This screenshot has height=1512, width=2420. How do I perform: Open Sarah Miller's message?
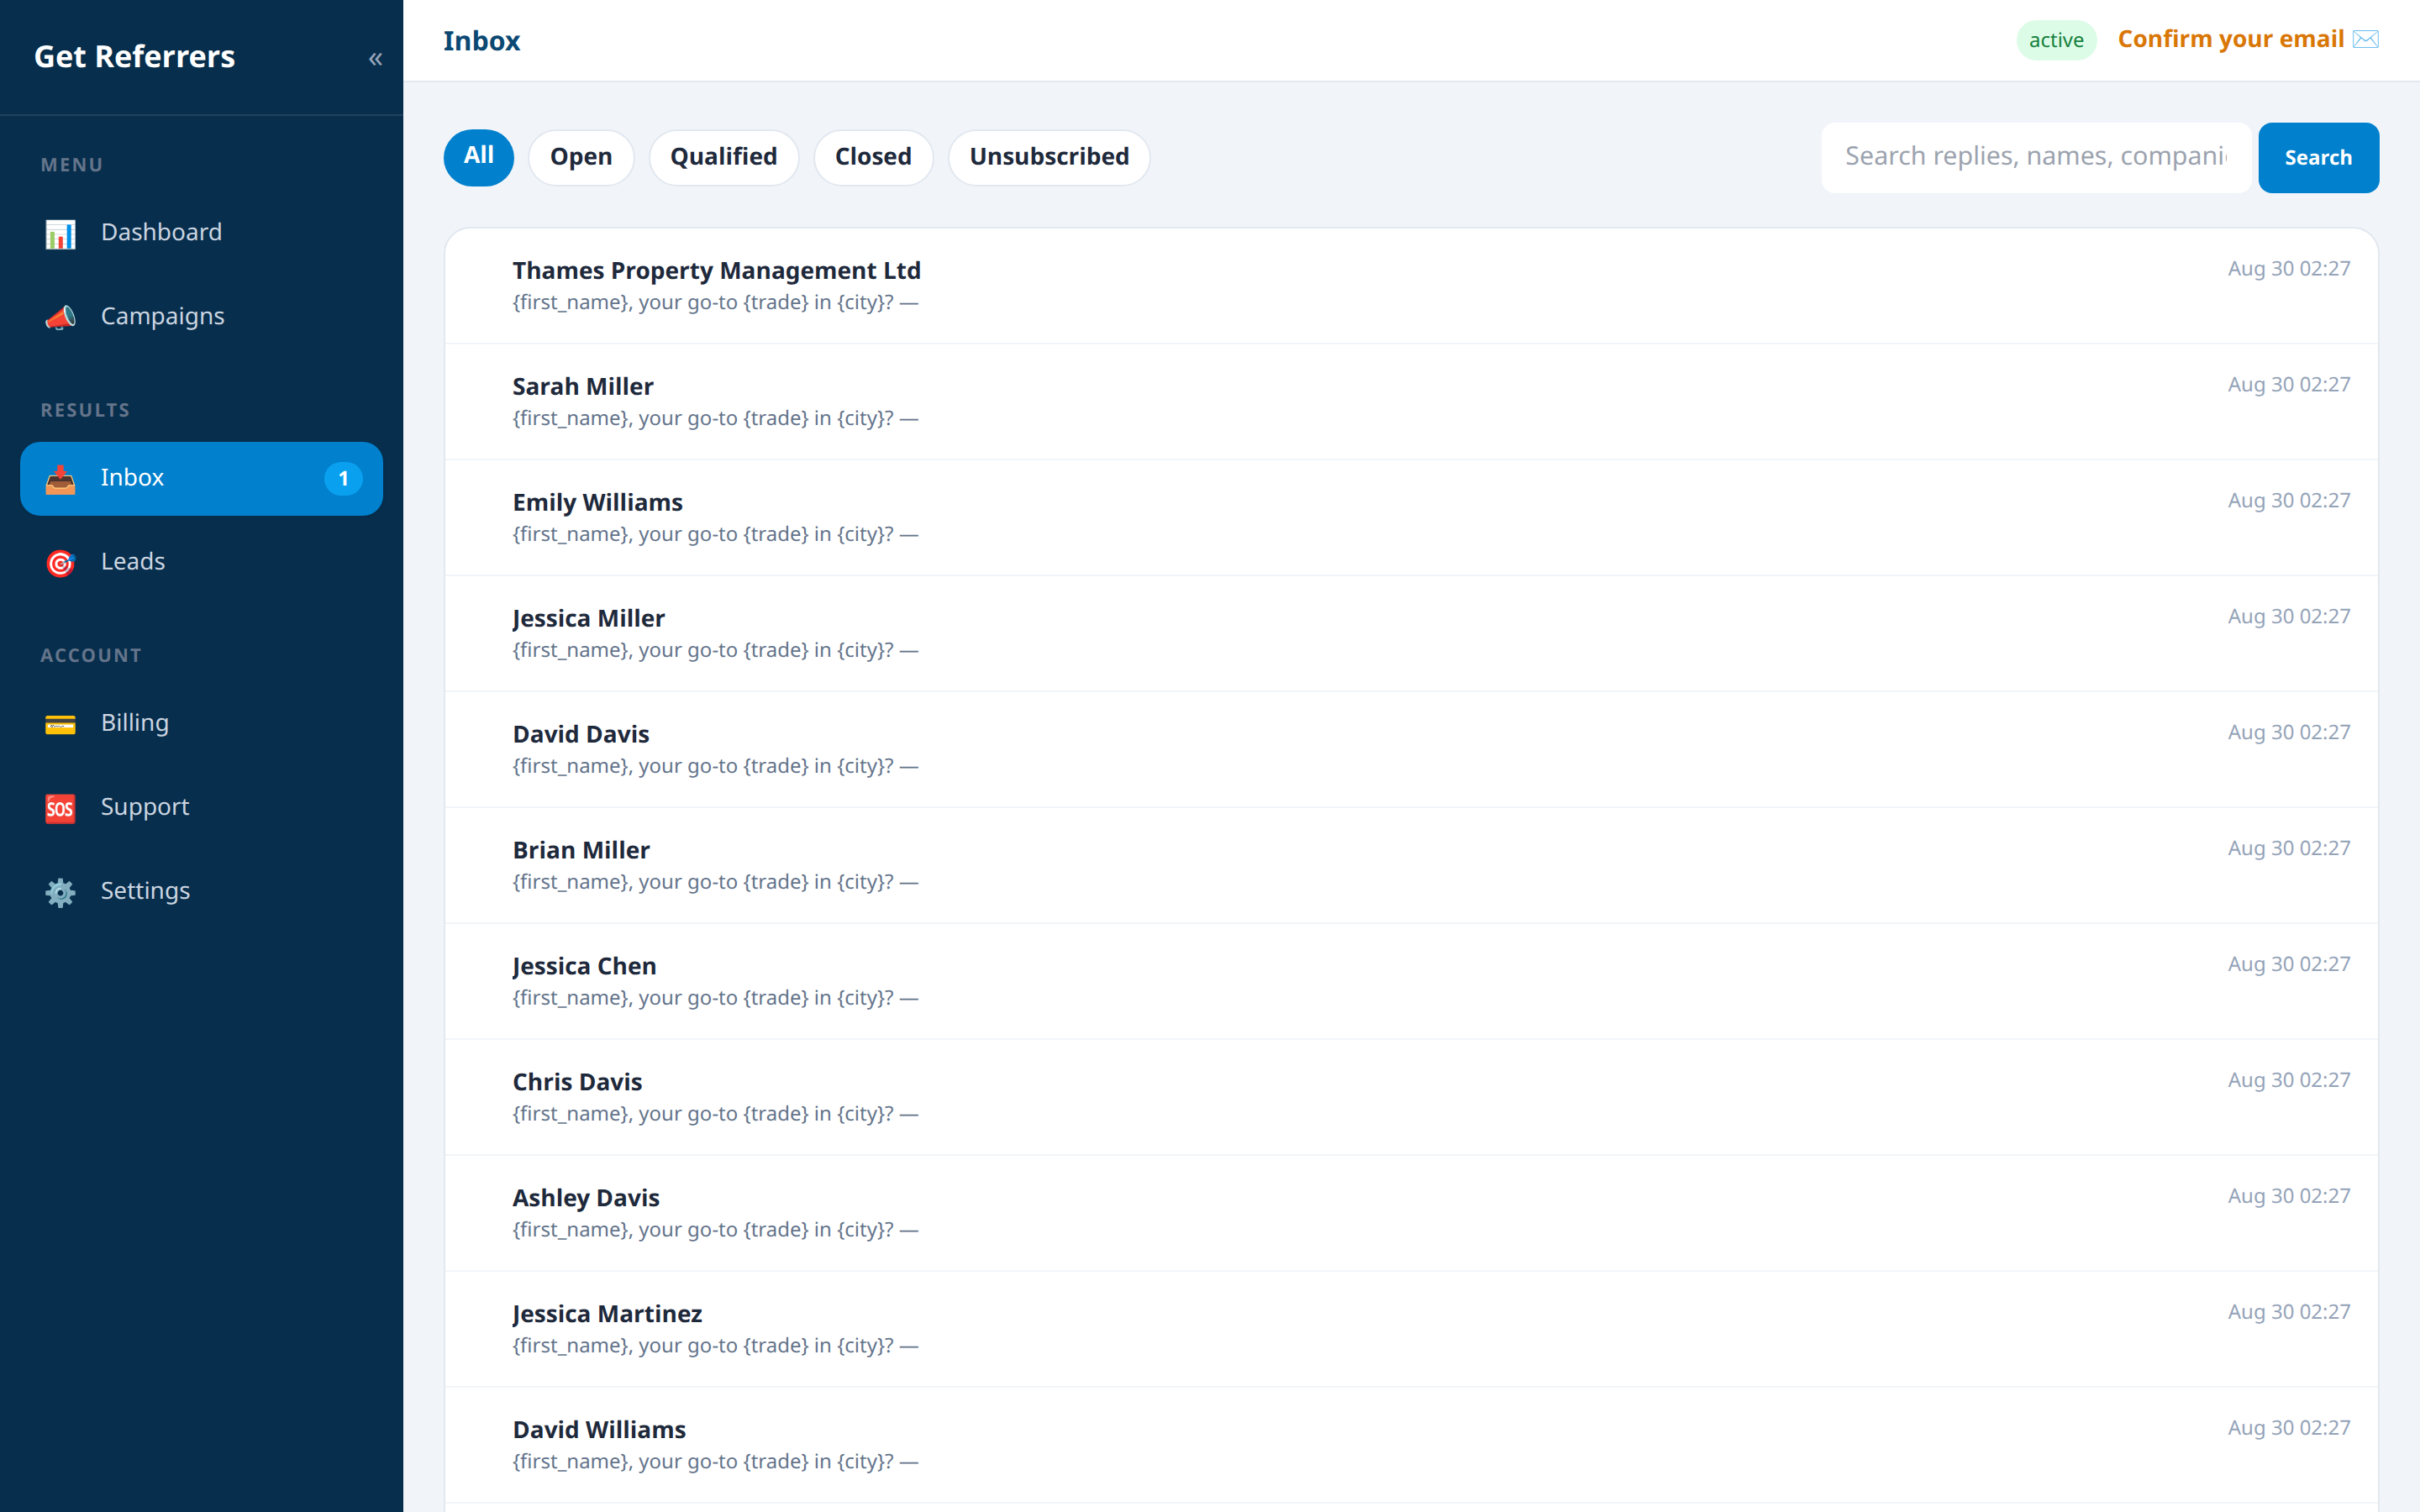(1411, 402)
